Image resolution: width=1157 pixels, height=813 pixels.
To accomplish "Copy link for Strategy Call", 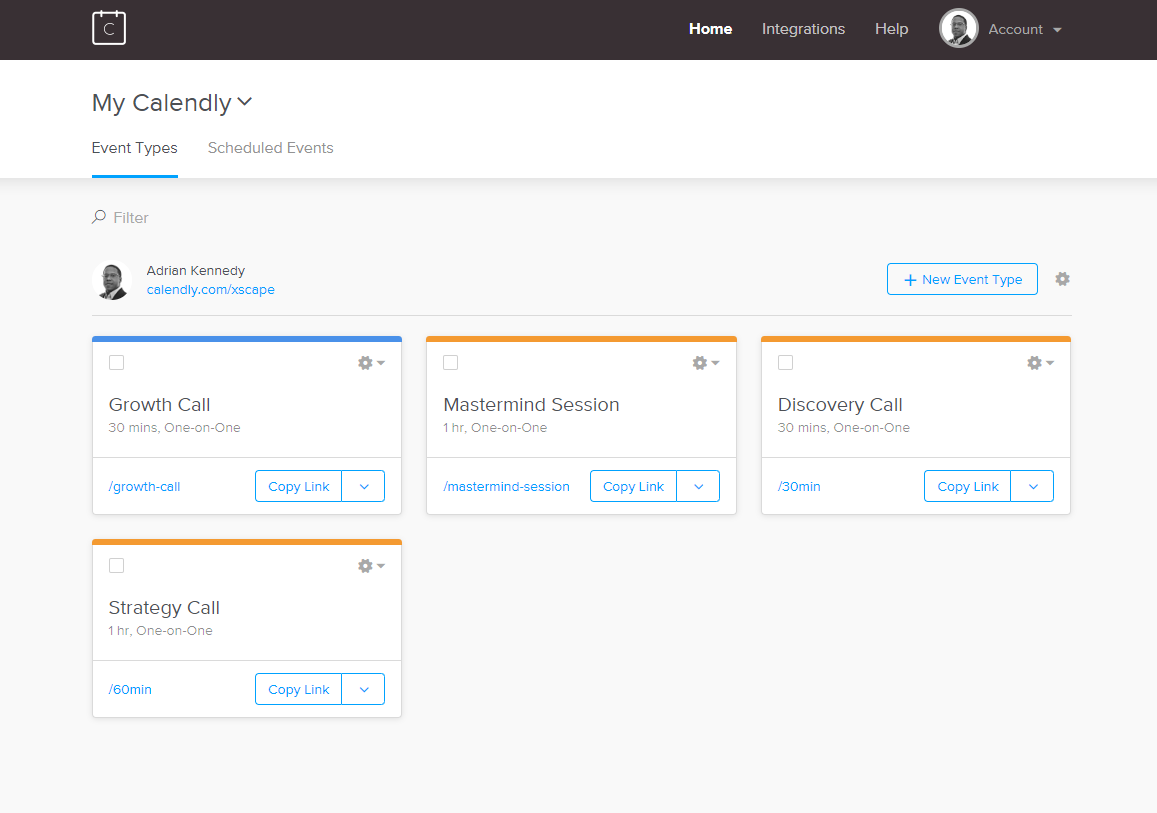I will [x=299, y=689].
